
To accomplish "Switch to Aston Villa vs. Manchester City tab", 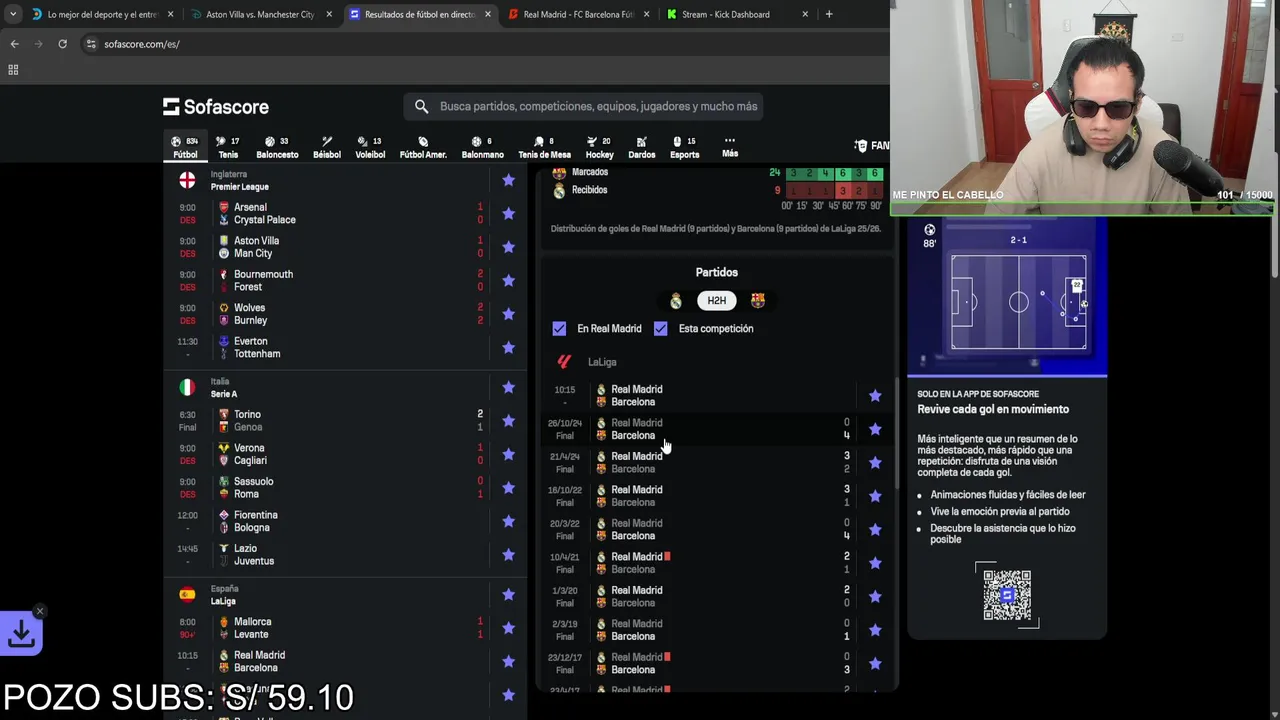I will [x=260, y=15].
